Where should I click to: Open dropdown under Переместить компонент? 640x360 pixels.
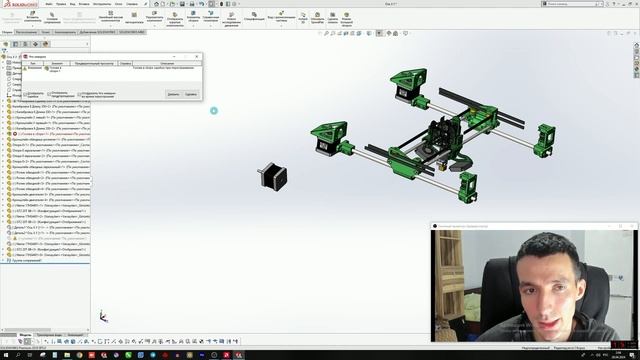pos(154,26)
